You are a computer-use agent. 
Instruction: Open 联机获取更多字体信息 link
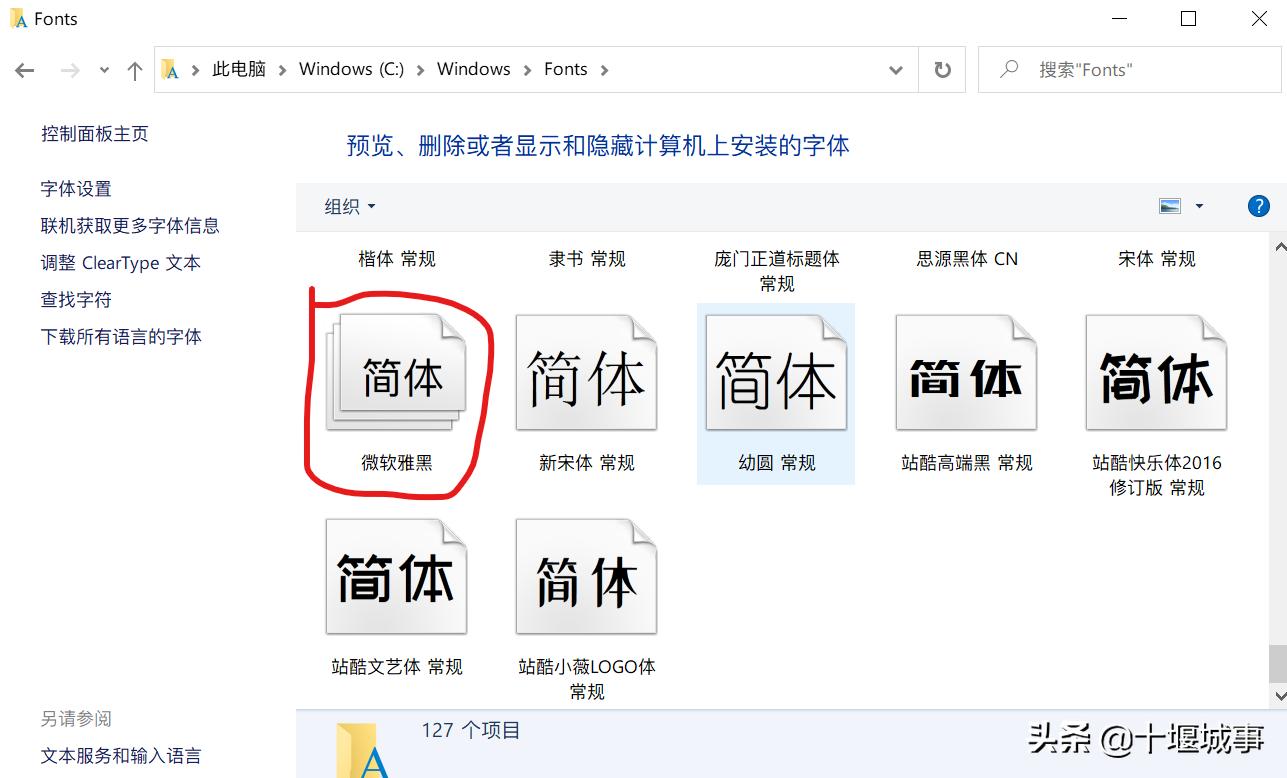(x=130, y=226)
